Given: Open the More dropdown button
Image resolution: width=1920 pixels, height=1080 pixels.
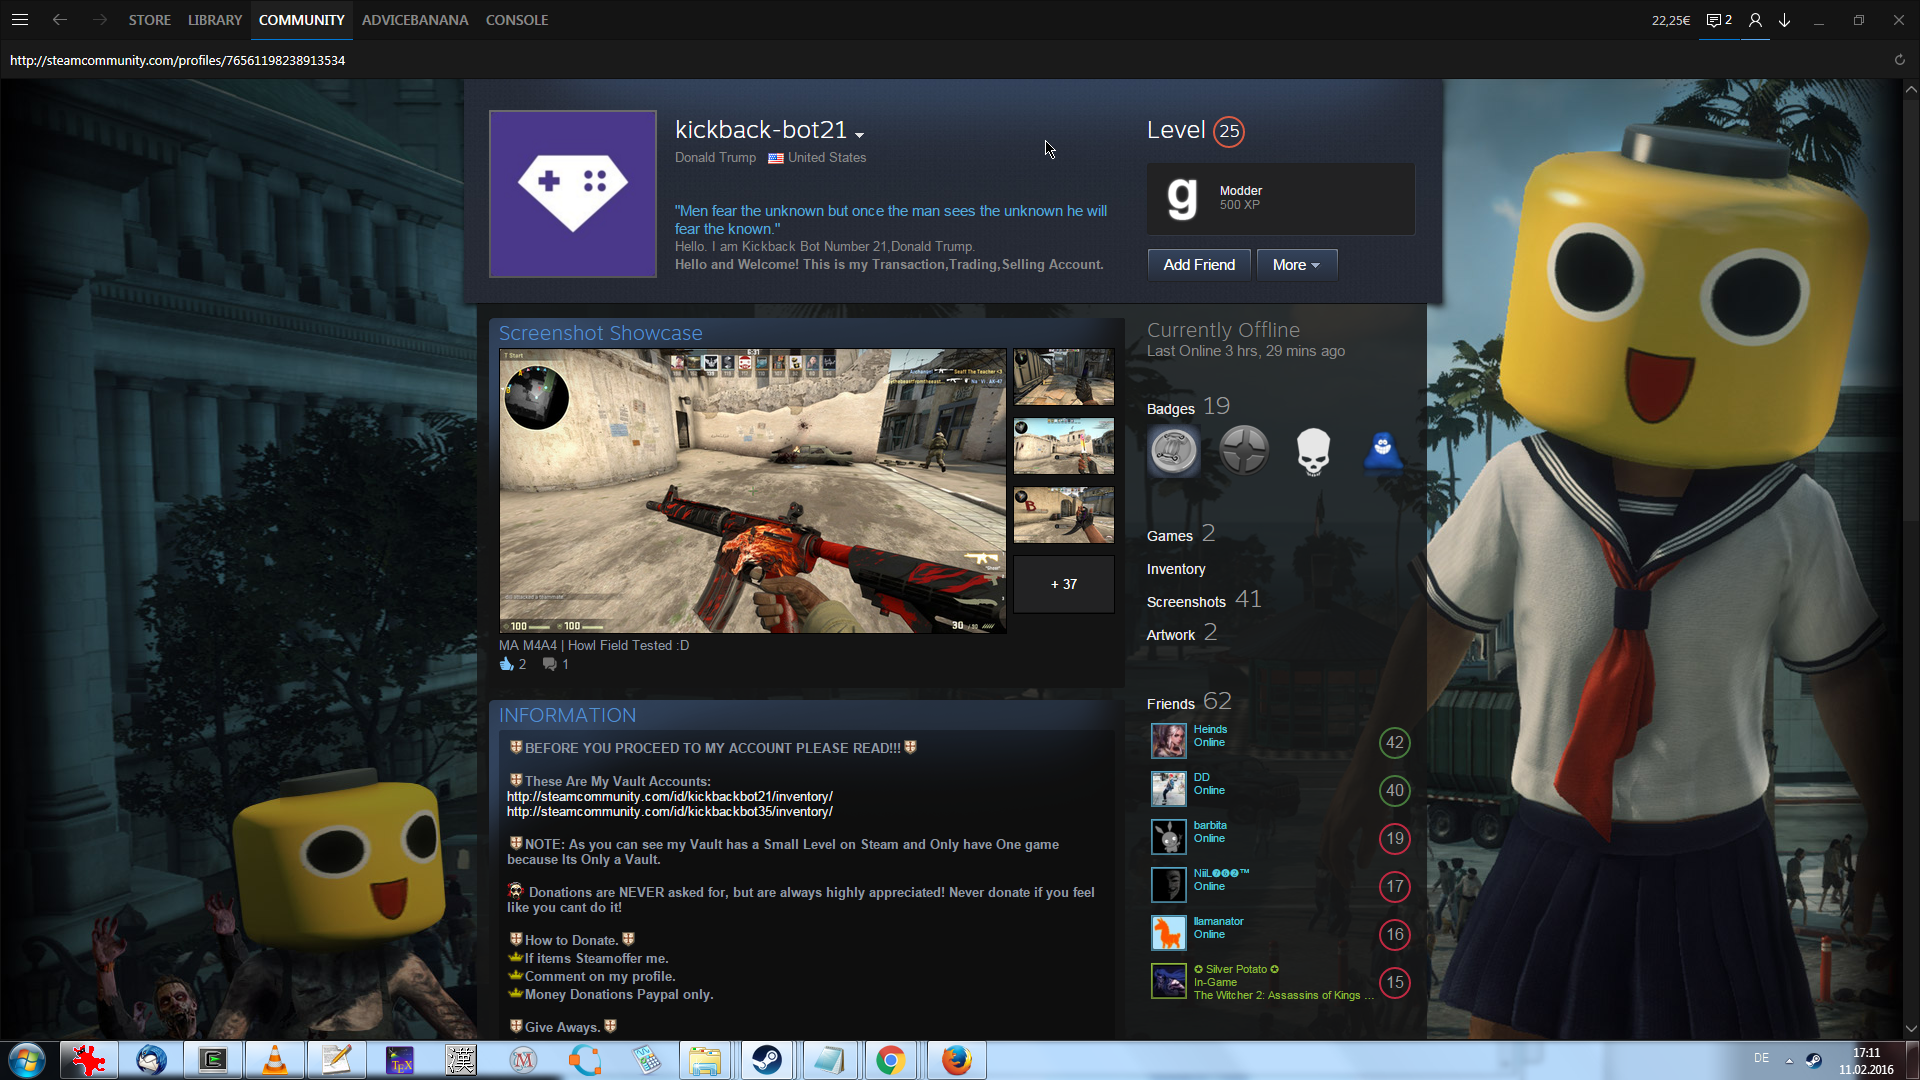Looking at the screenshot, I should point(1296,265).
